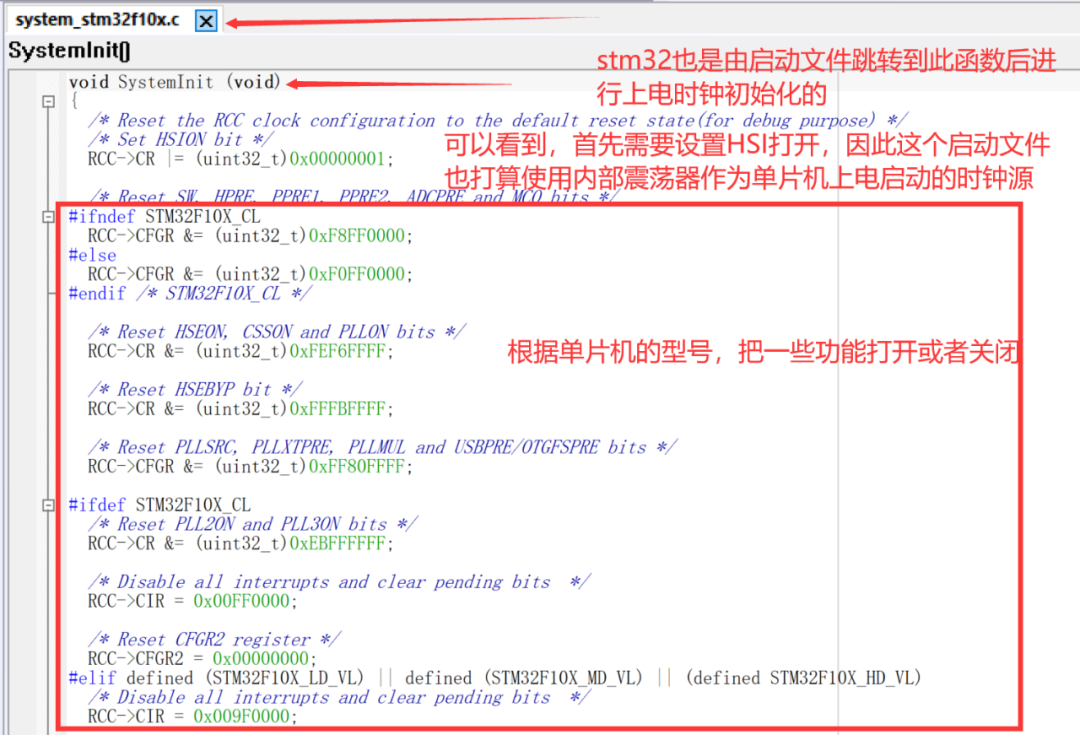The height and width of the screenshot is (735, 1080).
Task: Click the #else preprocessor directive
Action: 92,255
